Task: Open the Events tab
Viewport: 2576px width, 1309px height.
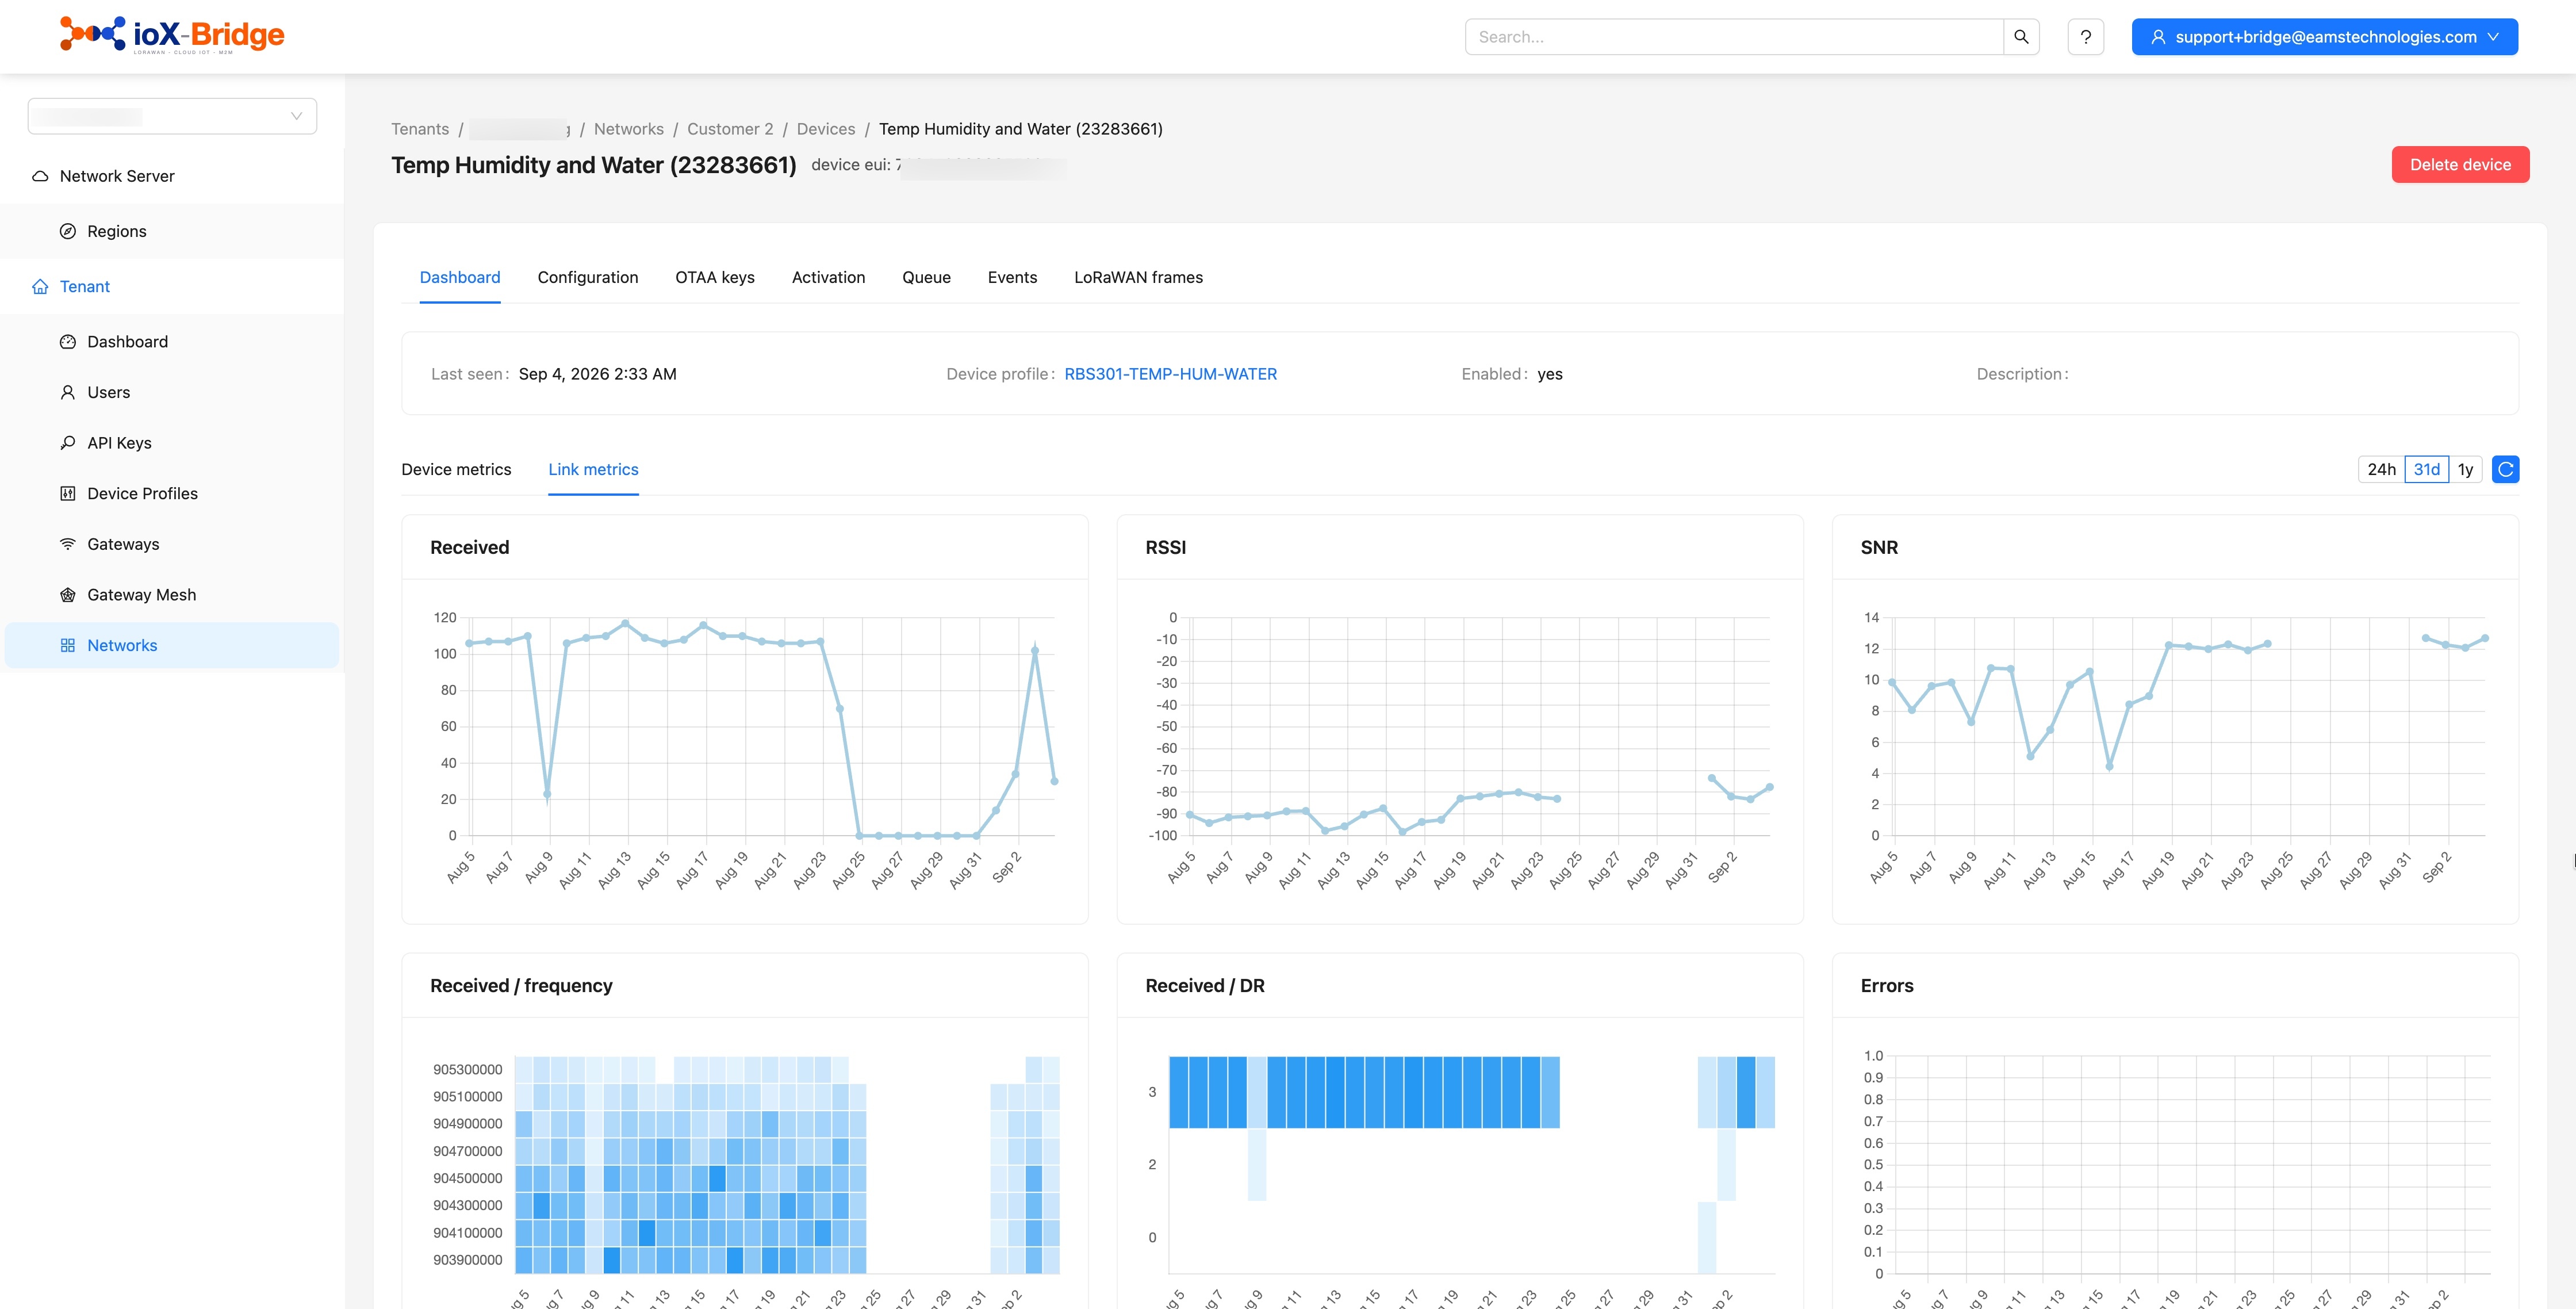Action: pos(1012,278)
